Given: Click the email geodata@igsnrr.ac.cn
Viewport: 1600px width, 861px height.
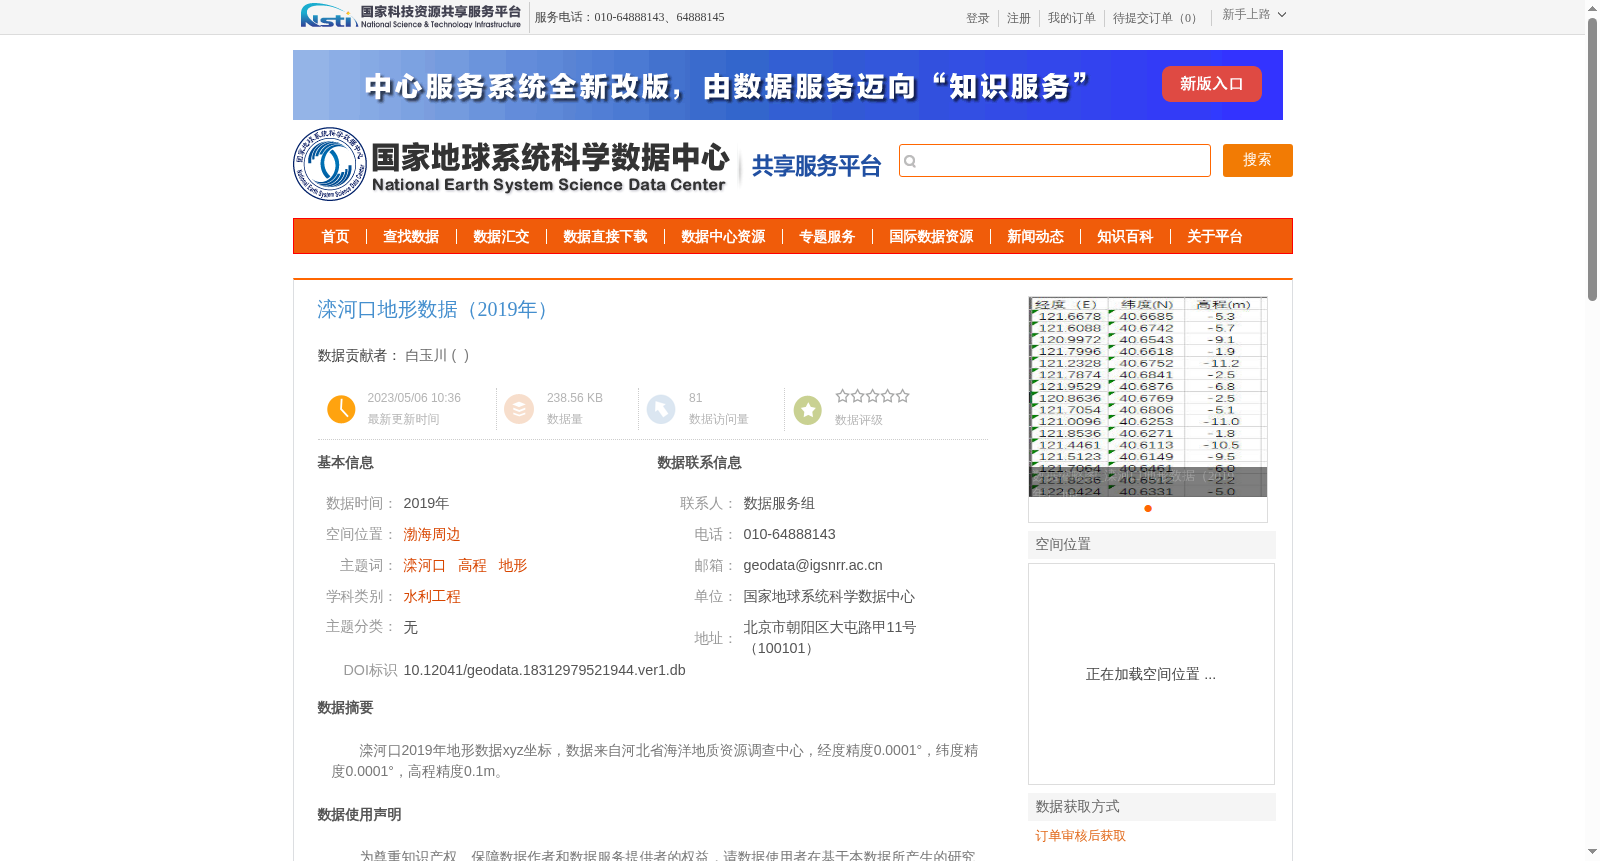Looking at the screenshot, I should pos(813,566).
